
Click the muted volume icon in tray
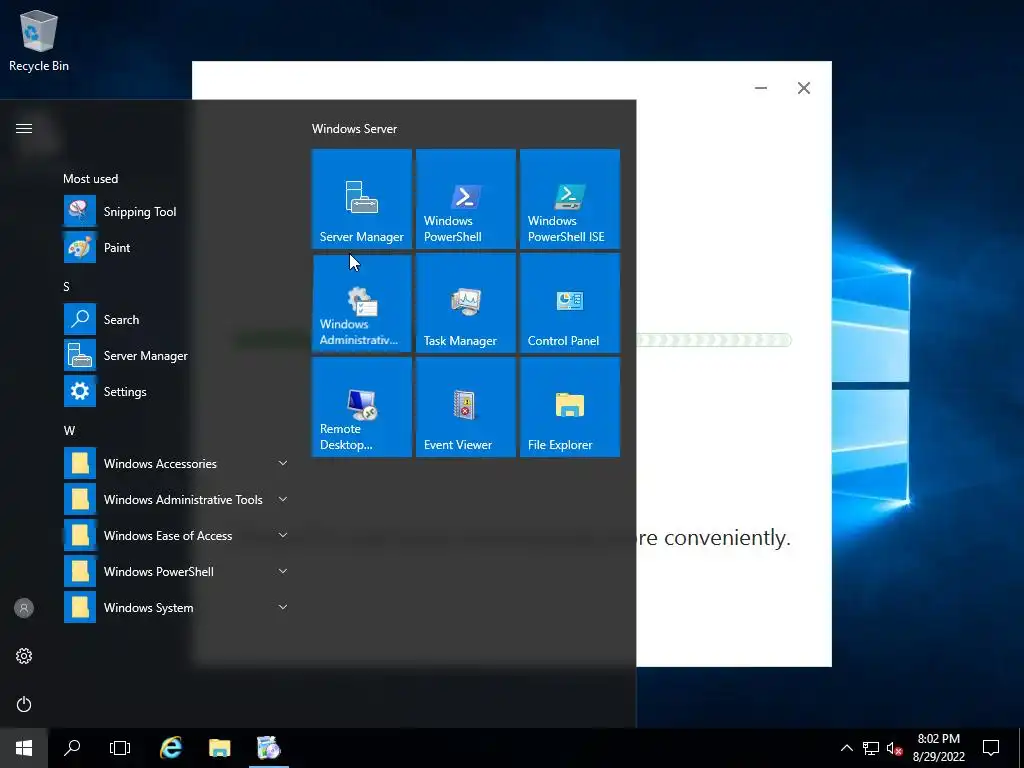click(x=894, y=748)
